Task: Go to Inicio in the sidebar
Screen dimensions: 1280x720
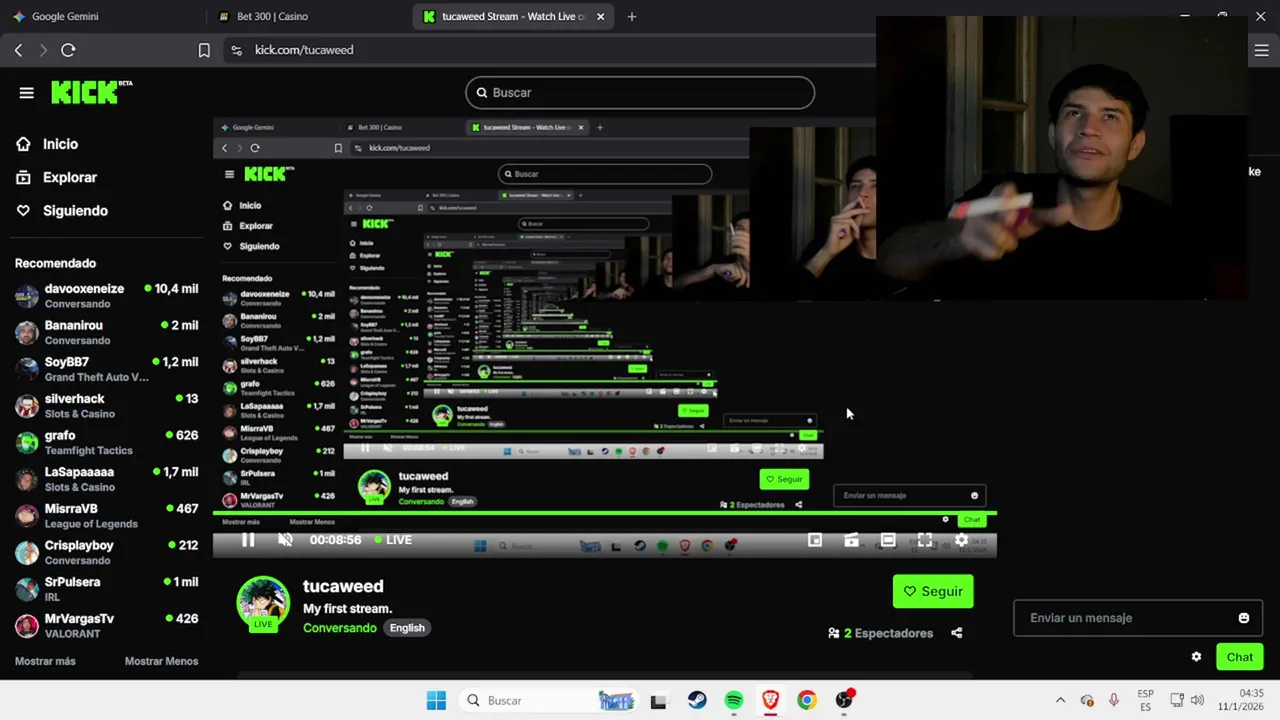Action: point(60,144)
